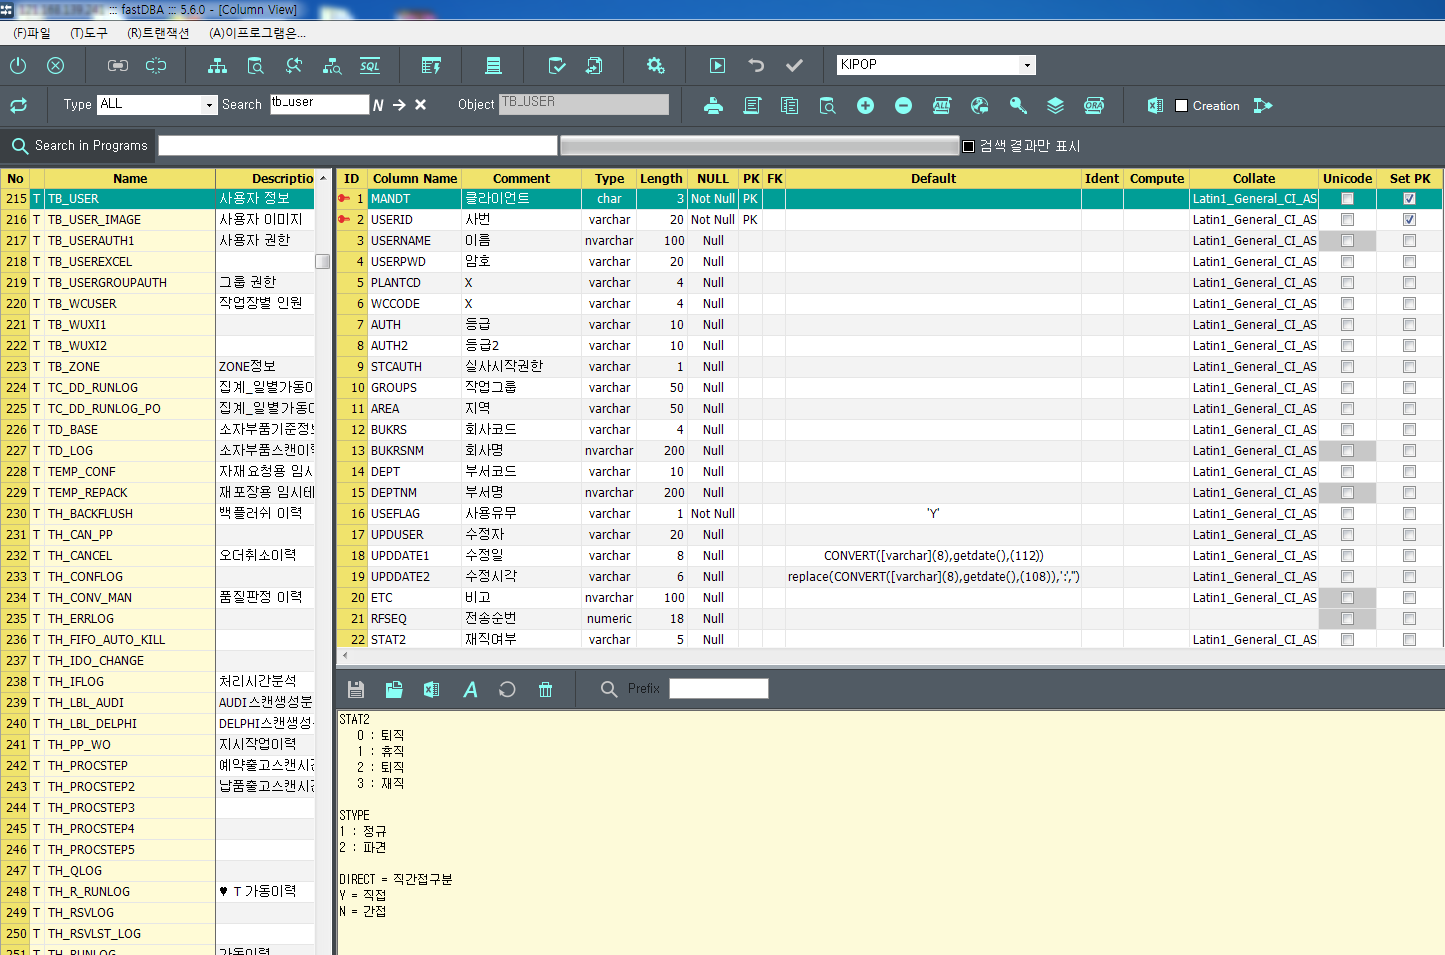Click the Descriptio column header
Screen dimensions: 1445x955
pos(265,179)
